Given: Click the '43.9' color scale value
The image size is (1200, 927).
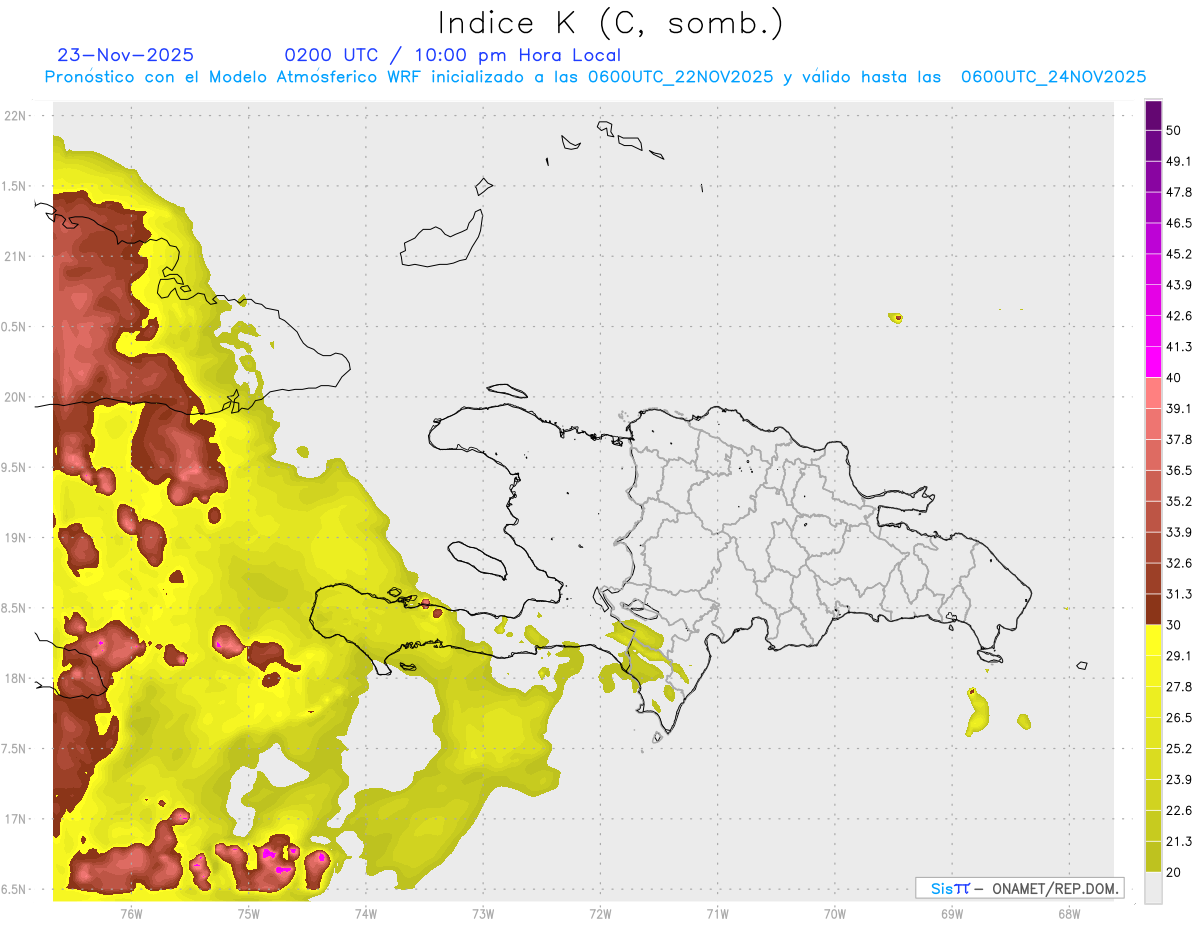Looking at the screenshot, I should pos(1179,285).
